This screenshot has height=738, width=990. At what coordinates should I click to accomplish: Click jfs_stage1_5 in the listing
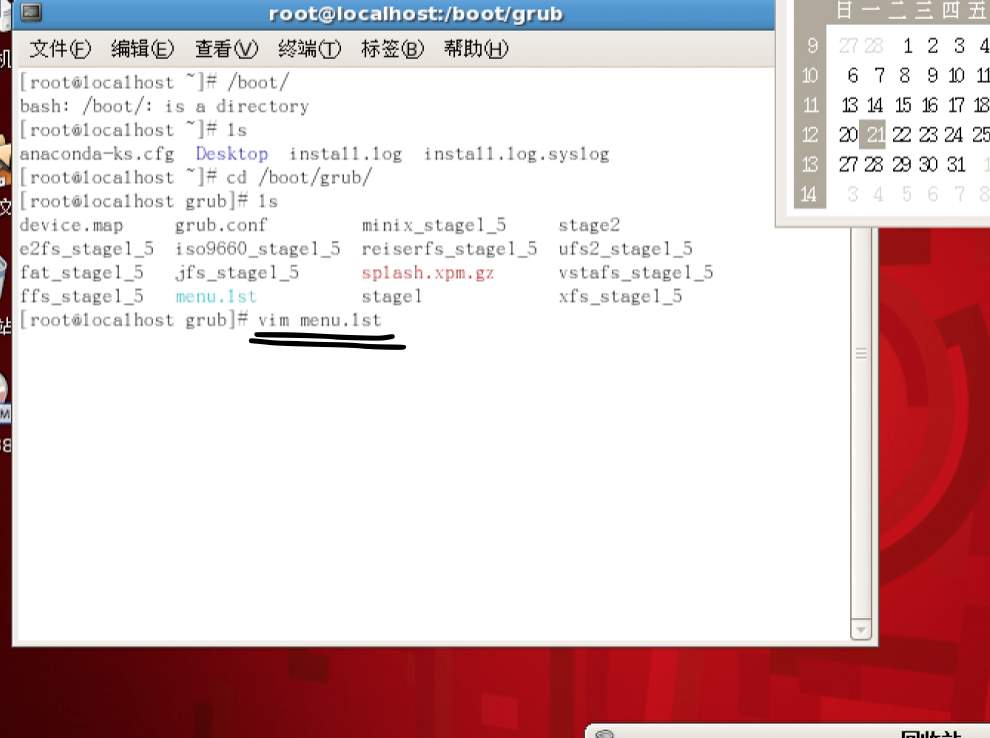(237, 273)
